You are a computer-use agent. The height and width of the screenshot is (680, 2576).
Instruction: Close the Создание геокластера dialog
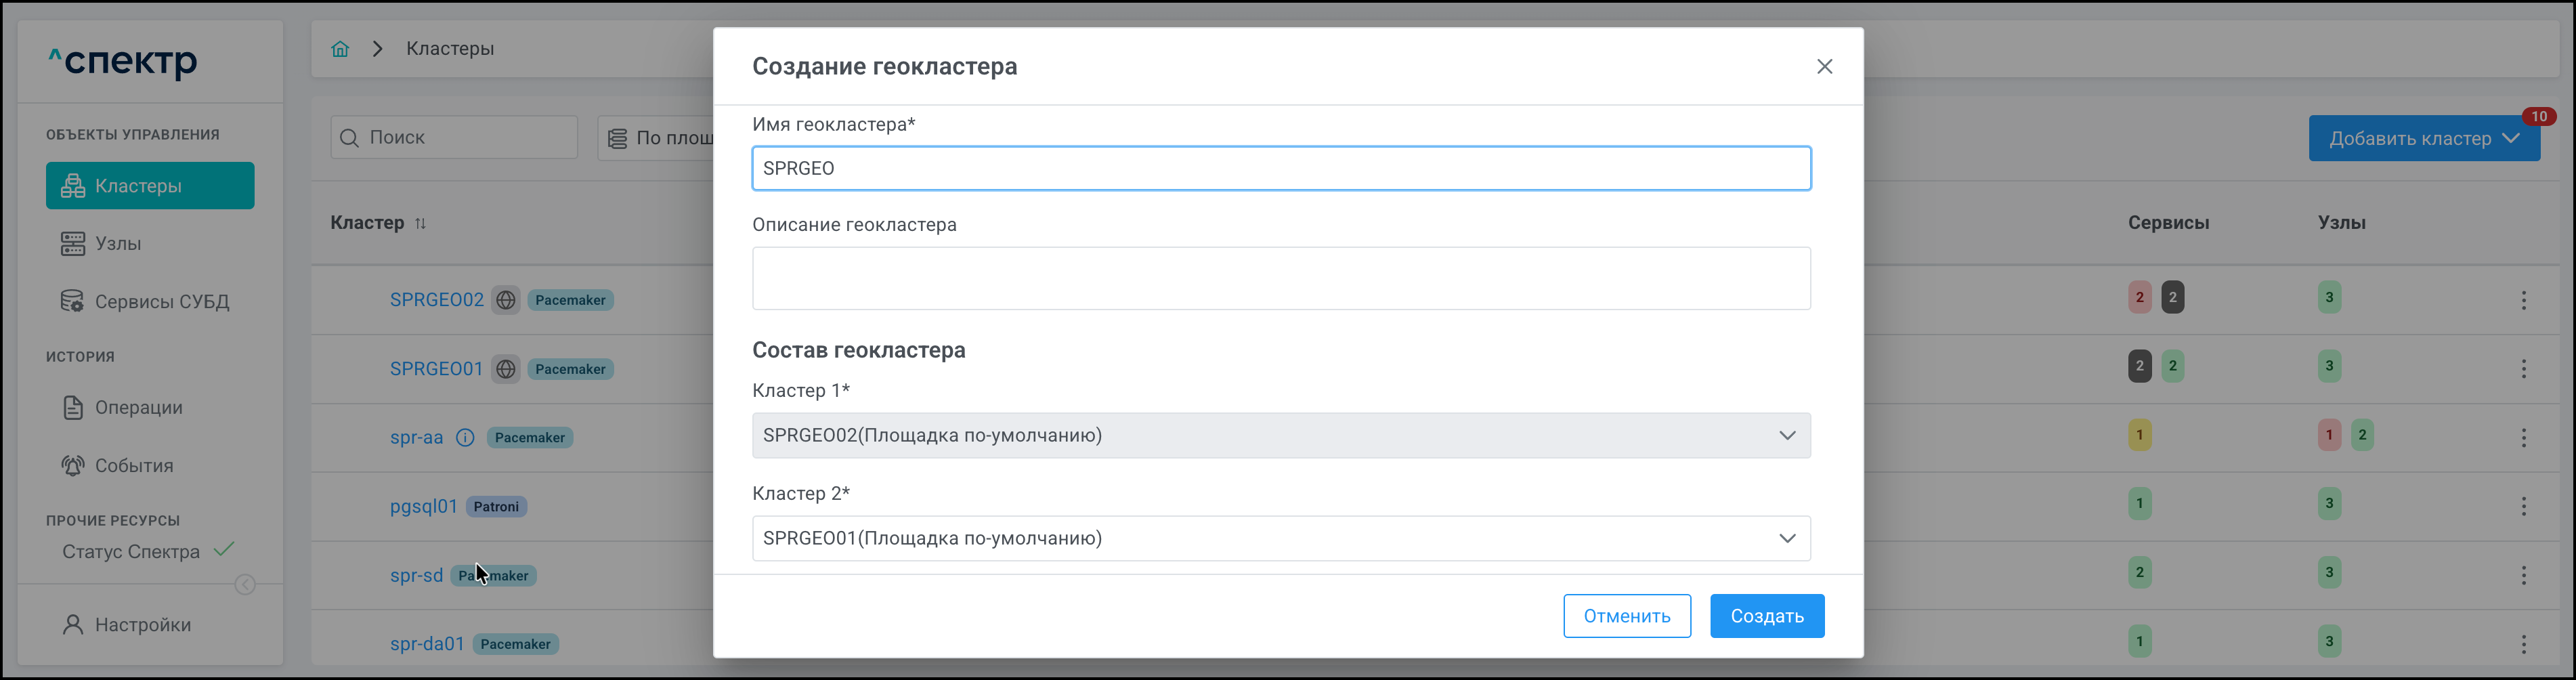coord(1824,67)
